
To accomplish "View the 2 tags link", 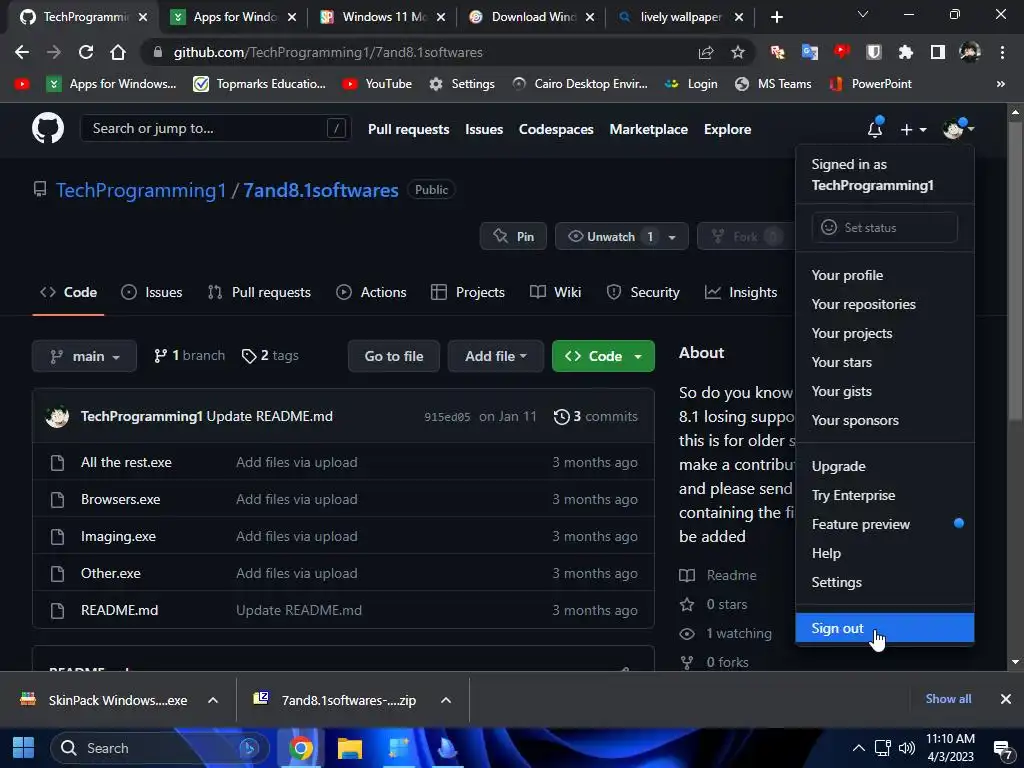I will 270,355.
